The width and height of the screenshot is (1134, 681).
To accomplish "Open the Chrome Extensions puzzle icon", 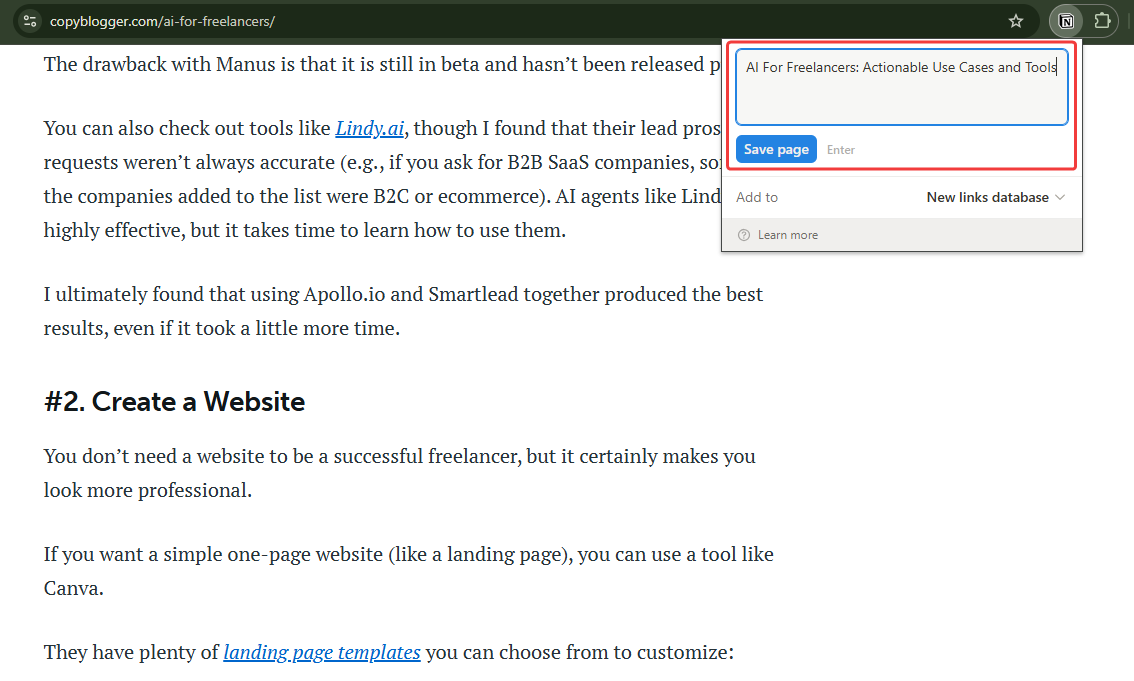I will [x=1102, y=21].
